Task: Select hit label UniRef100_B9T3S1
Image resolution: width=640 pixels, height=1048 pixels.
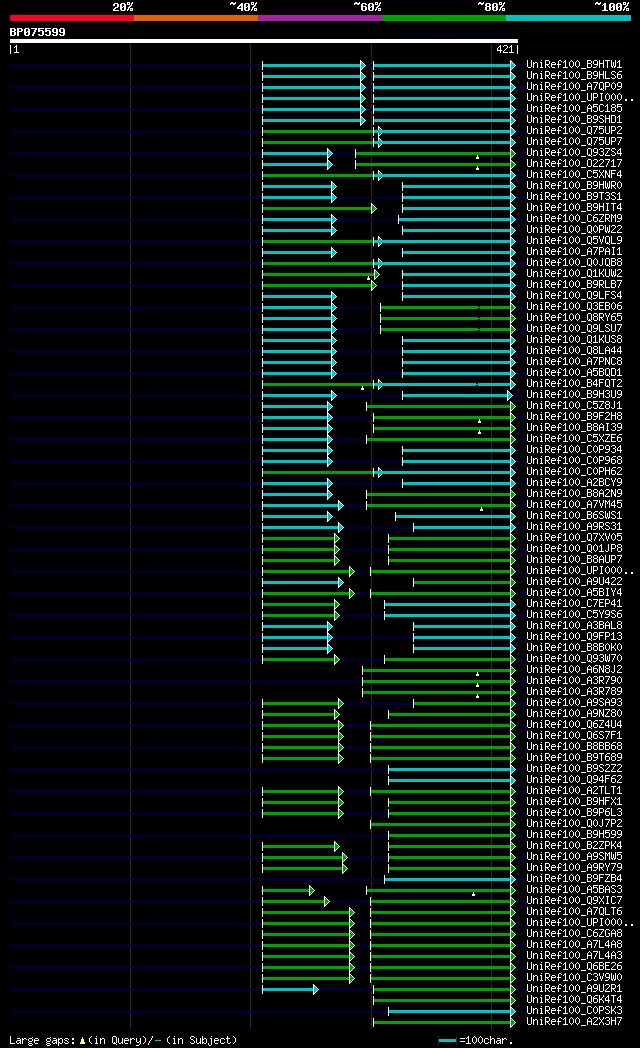Action: (x=574, y=196)
